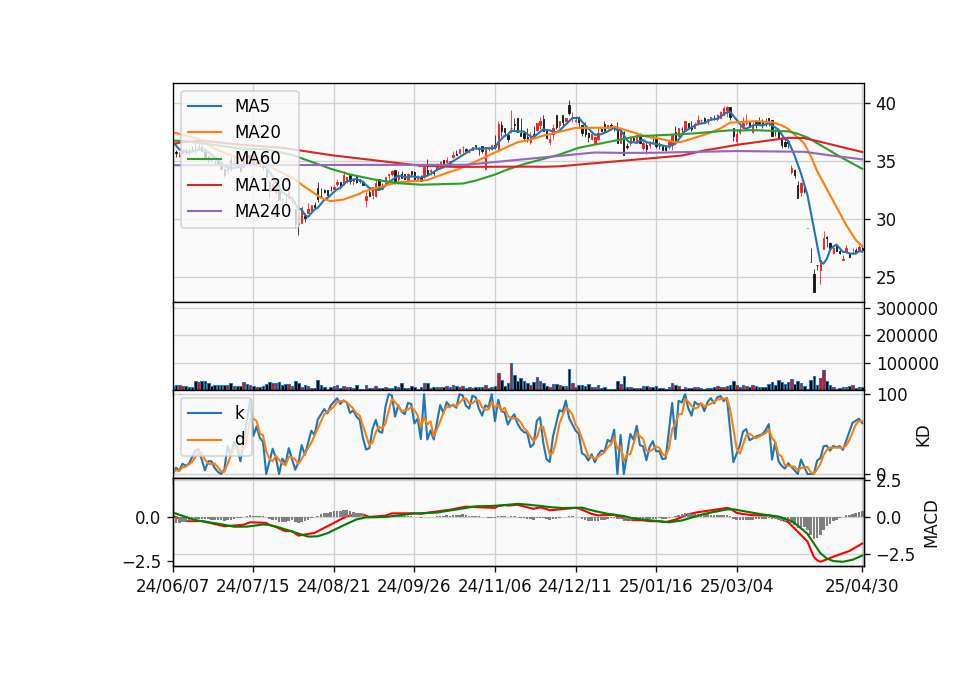Click date label 25/03/04
Viewport: 960px width, 690px height.
(737, 586)
